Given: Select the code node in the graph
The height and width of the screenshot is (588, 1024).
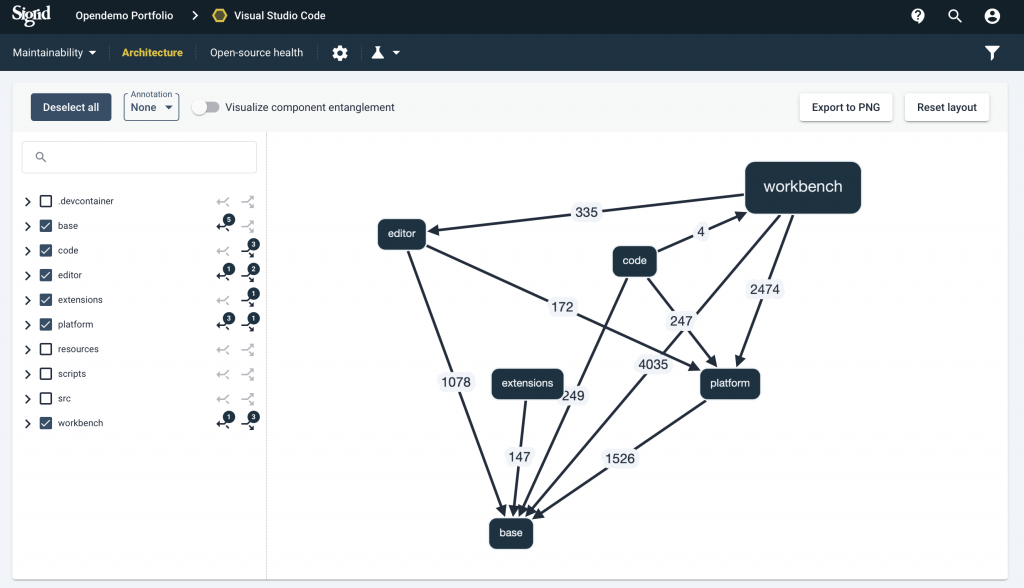Looking at the screenshot, I should pyautogui.click(x=634, y=261).
